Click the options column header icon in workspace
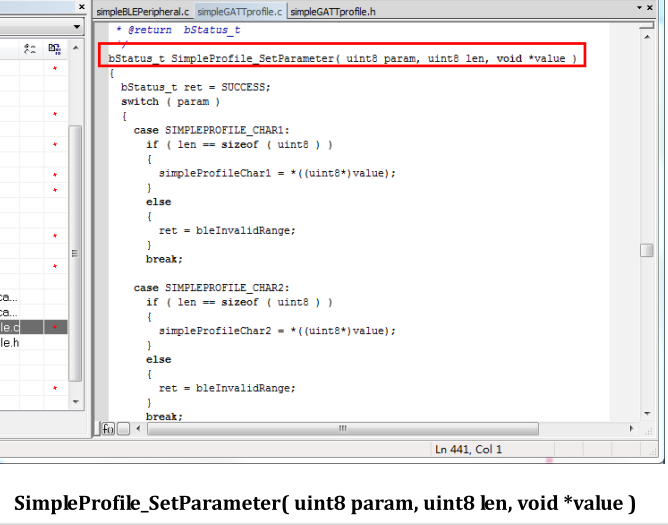 click(54, 48)
